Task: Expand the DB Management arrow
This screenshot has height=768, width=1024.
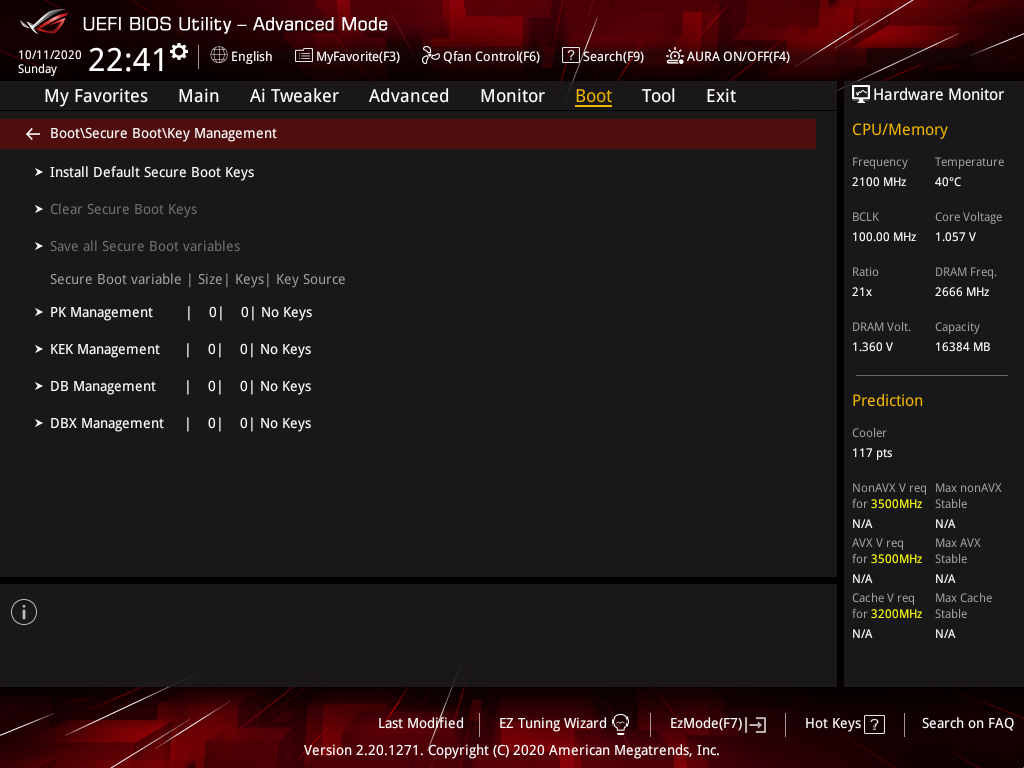Action: [39, 387]
